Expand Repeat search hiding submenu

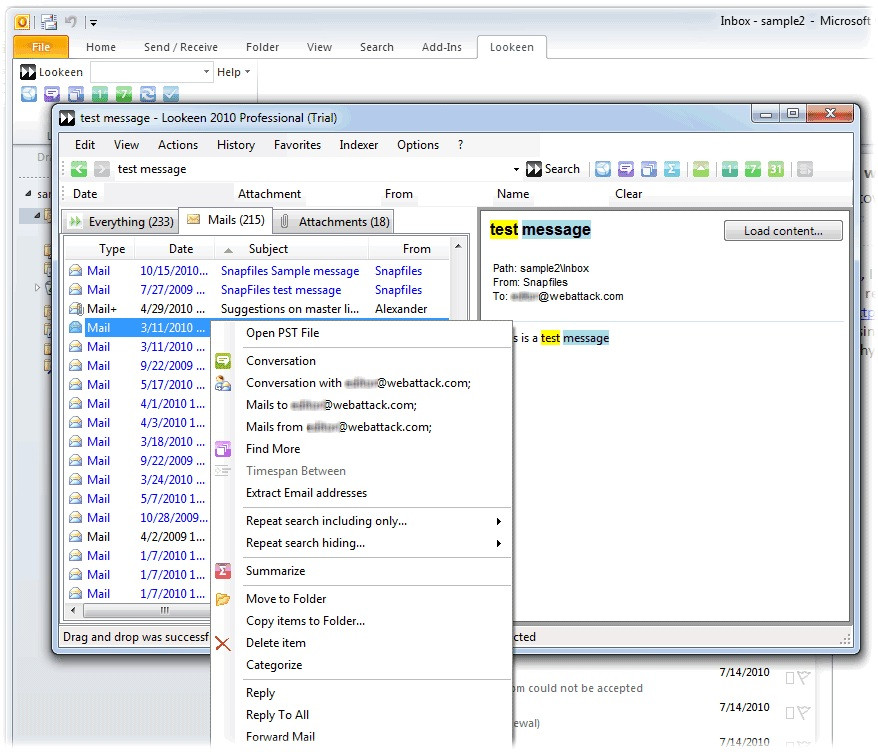click(498, 543)
